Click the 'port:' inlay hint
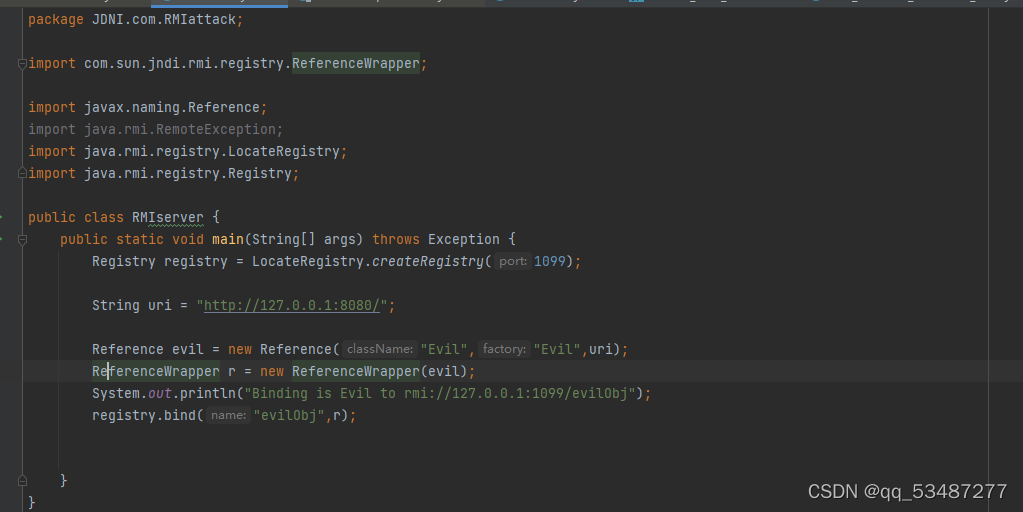Image resolution: width=1023 pixels, height=512 pixels. pos(513,262)
